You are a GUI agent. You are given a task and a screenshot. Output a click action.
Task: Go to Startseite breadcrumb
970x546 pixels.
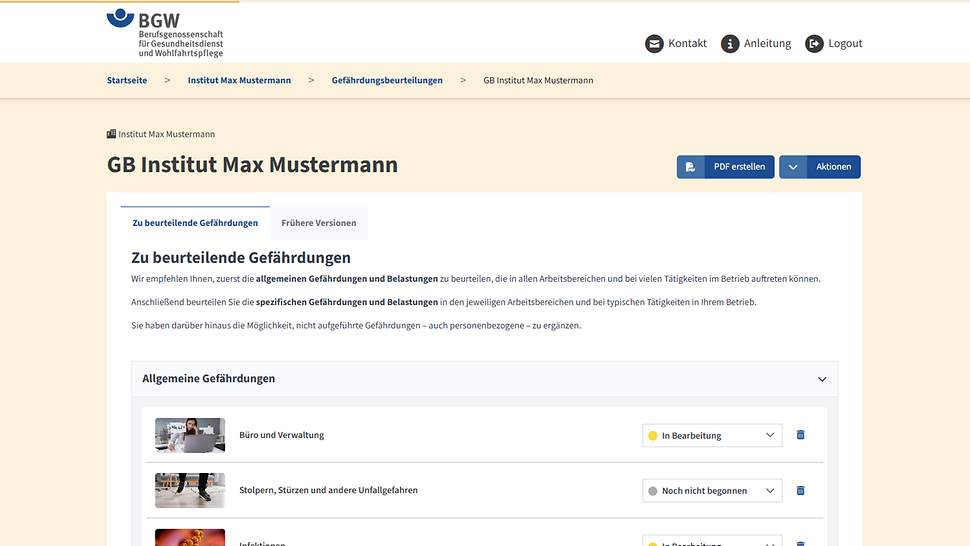point(127,80)
